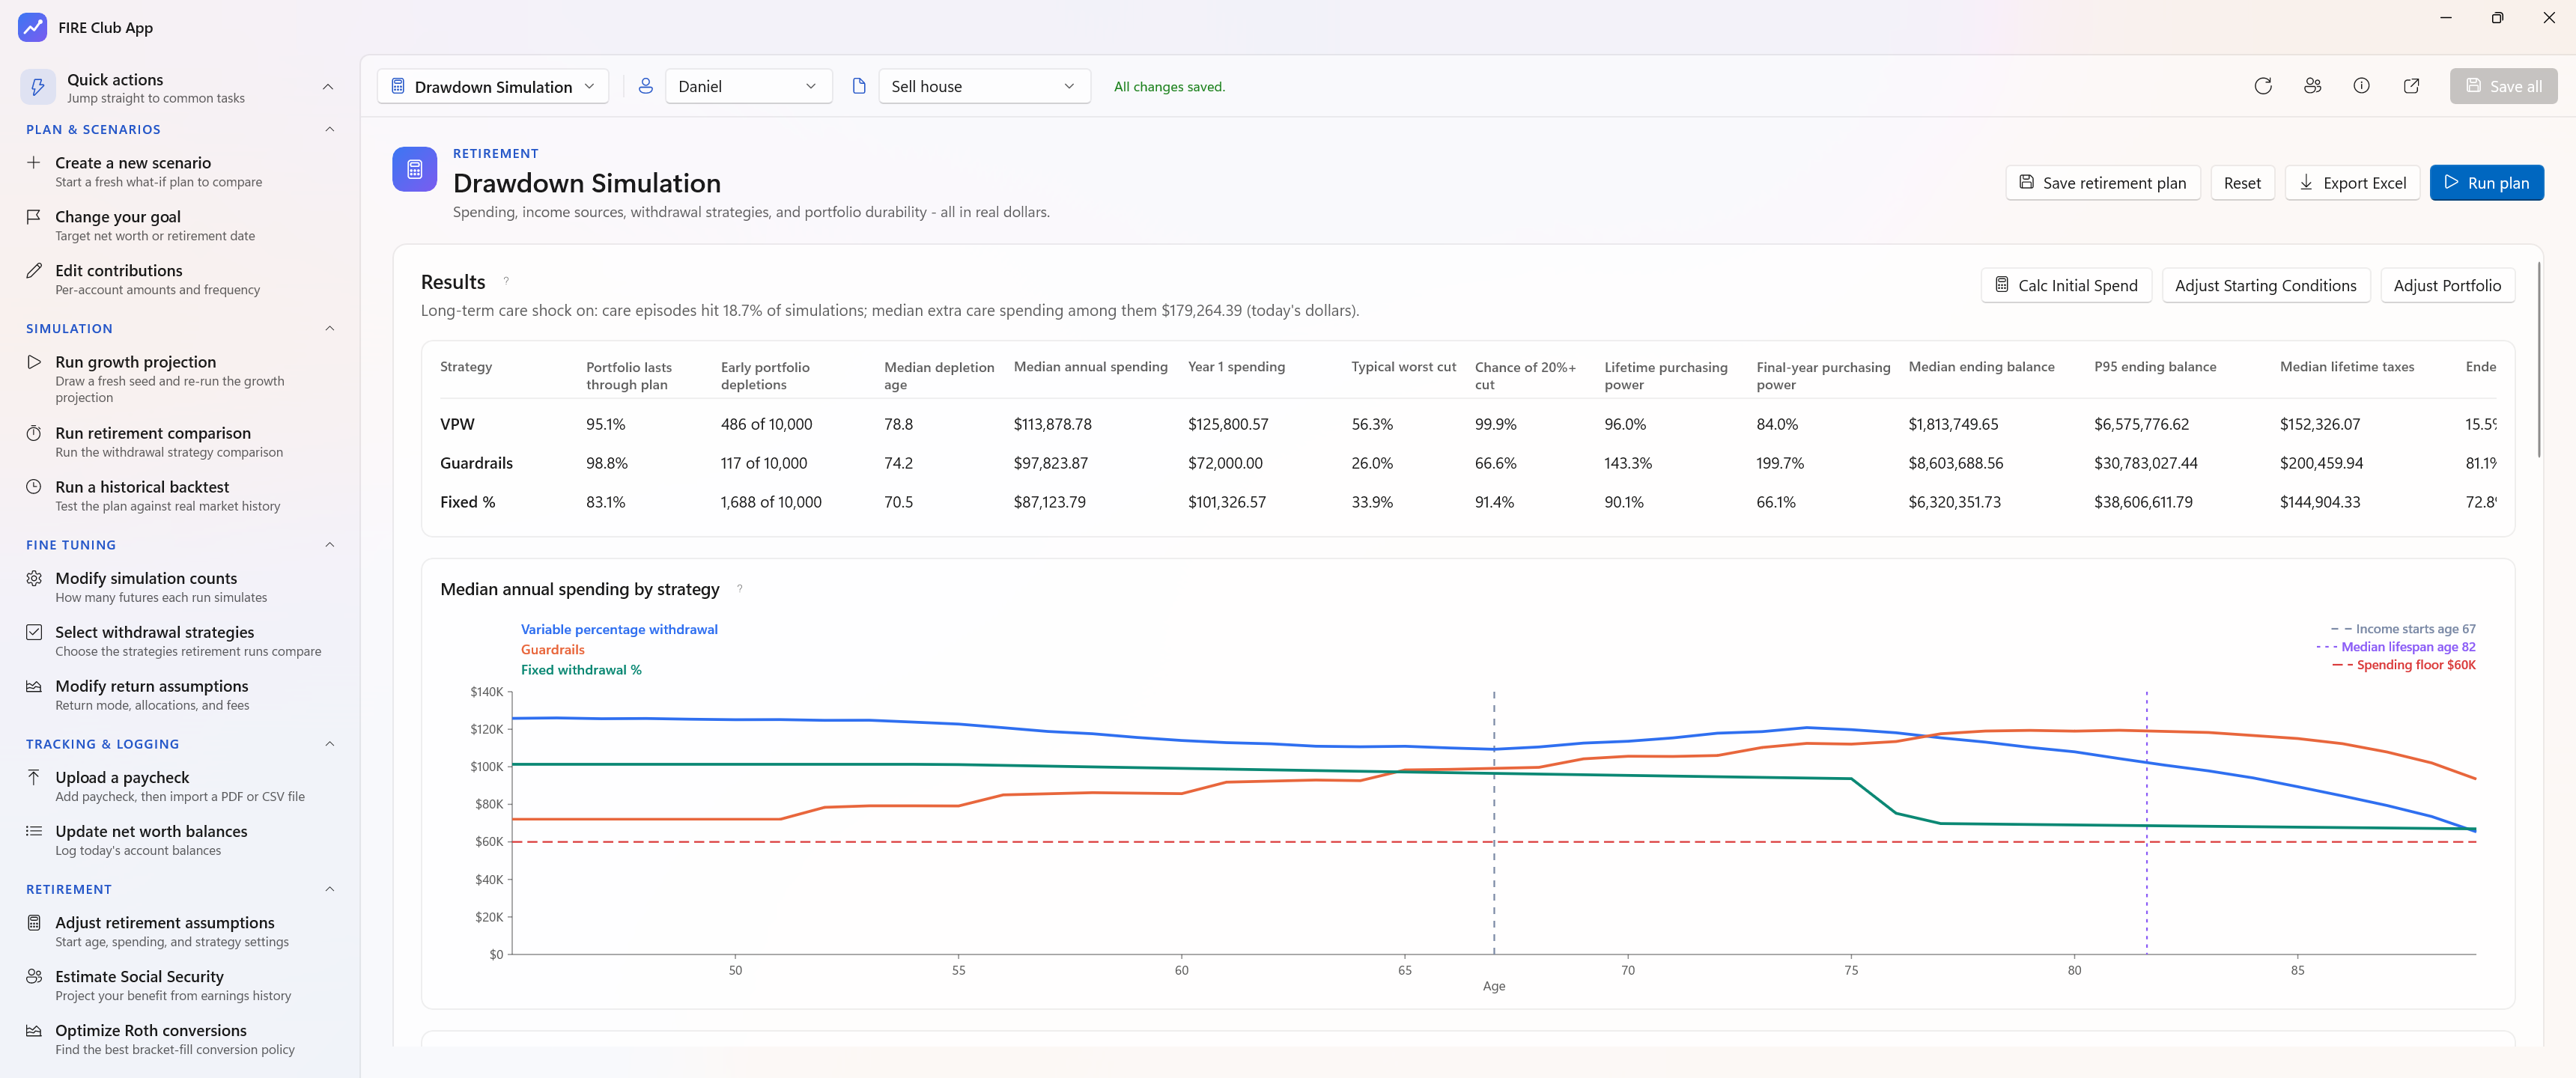Viewport: 2576px width, 1078px height.
Task: Click the refresh icon in the top toolbar
Action: coord(2263,86)
